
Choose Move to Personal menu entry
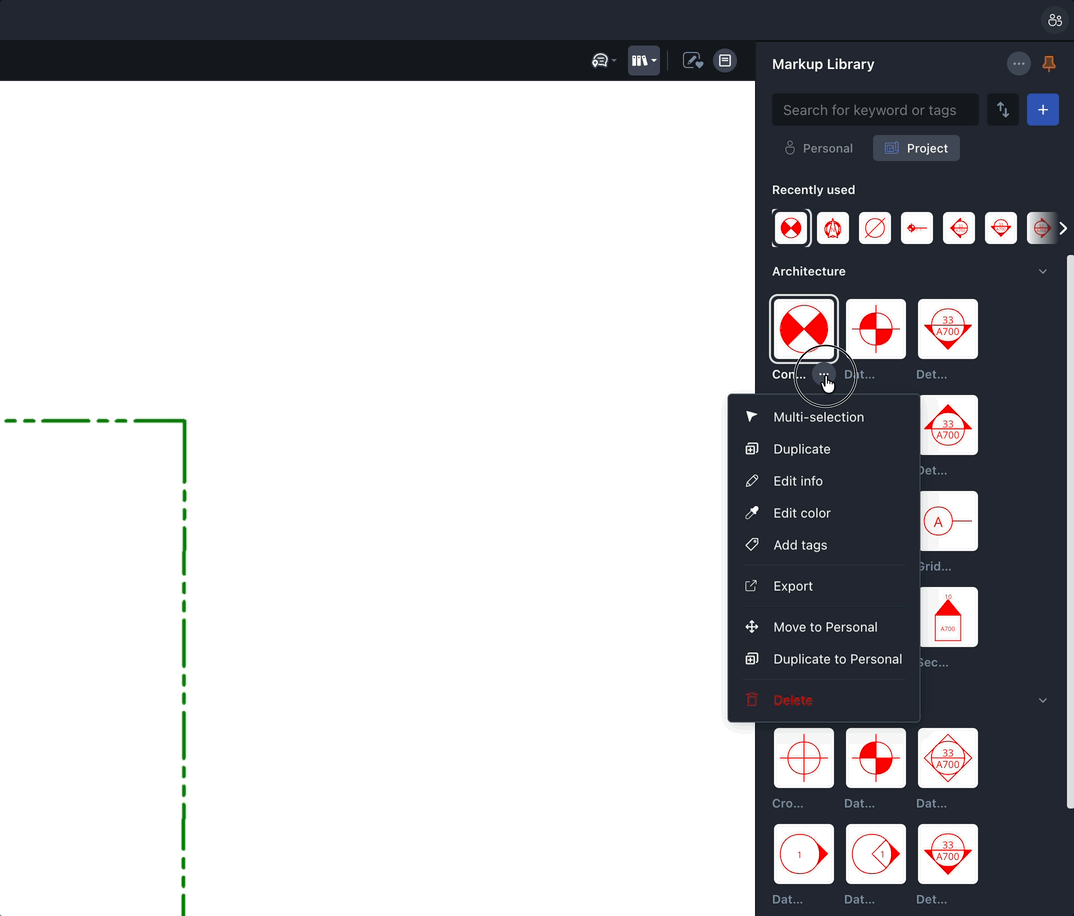(x=823, y=627)
